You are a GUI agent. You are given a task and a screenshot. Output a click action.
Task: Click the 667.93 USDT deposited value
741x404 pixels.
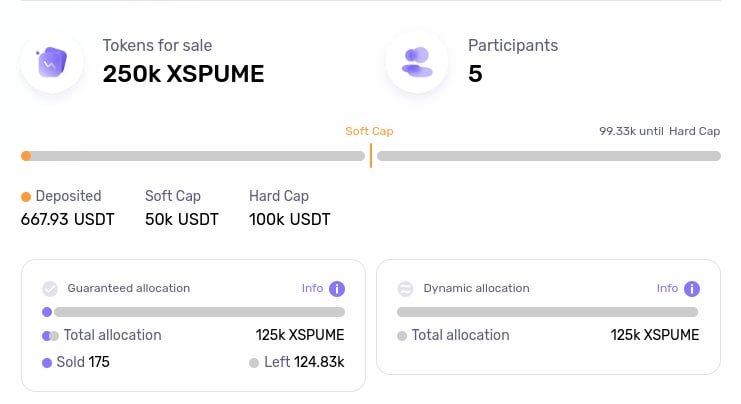[68, 219]
